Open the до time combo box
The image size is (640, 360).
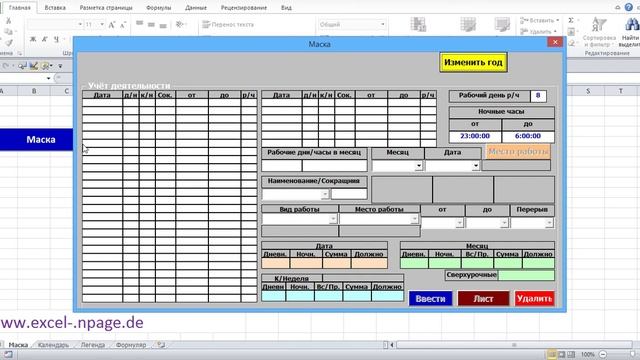click(x=504, y=223)
